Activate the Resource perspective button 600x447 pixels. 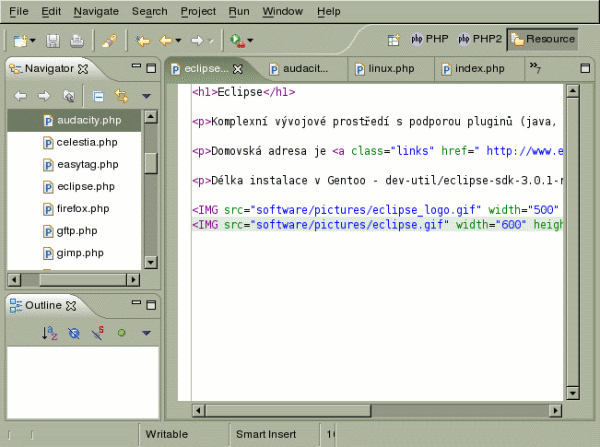click(x=543, y=39)
